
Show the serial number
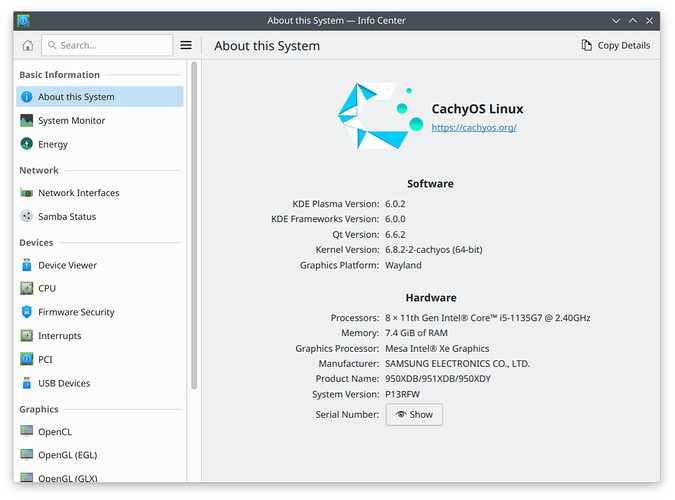[x=414, y=415]
